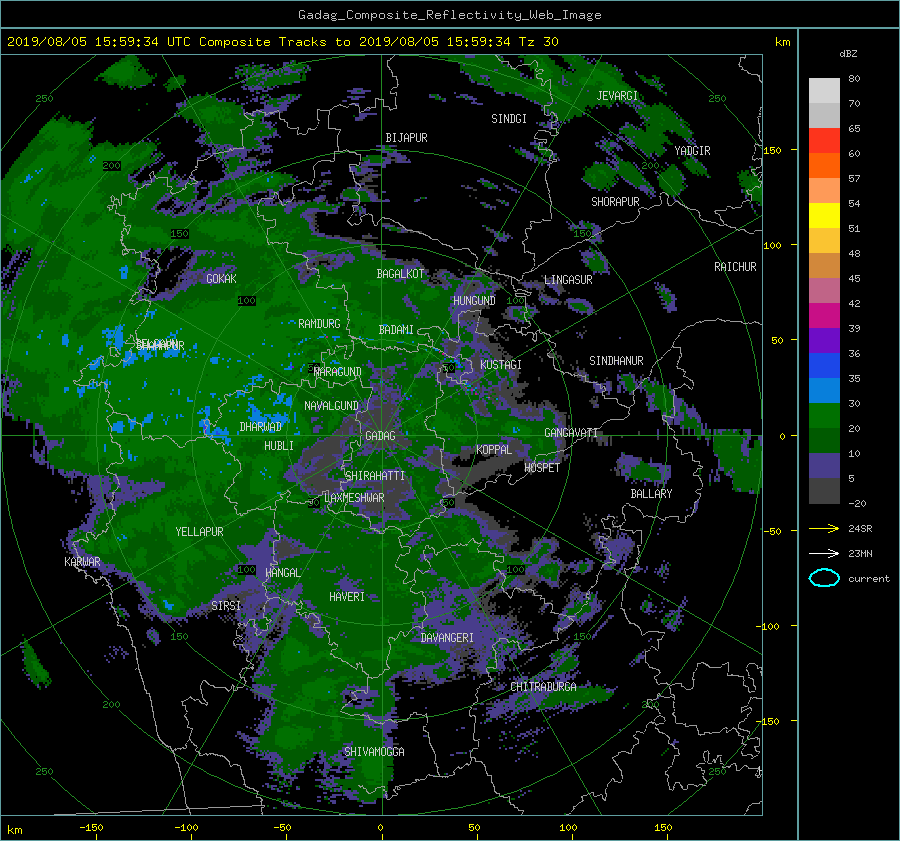Click the 0 tick on bottom axis
The image size is (900, 841).
pos(380,828)
